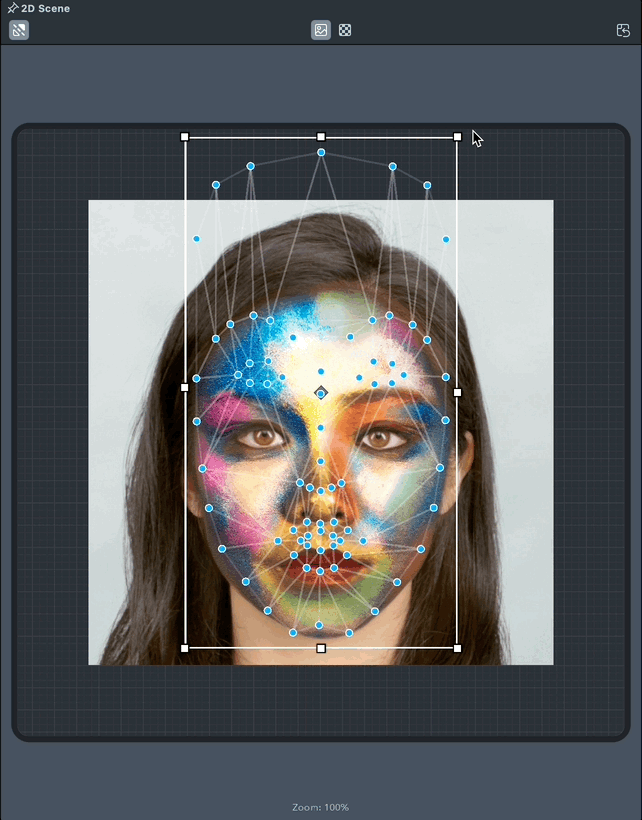
Task: Switch to the checkerboard background mode
Action: (345, 30)
